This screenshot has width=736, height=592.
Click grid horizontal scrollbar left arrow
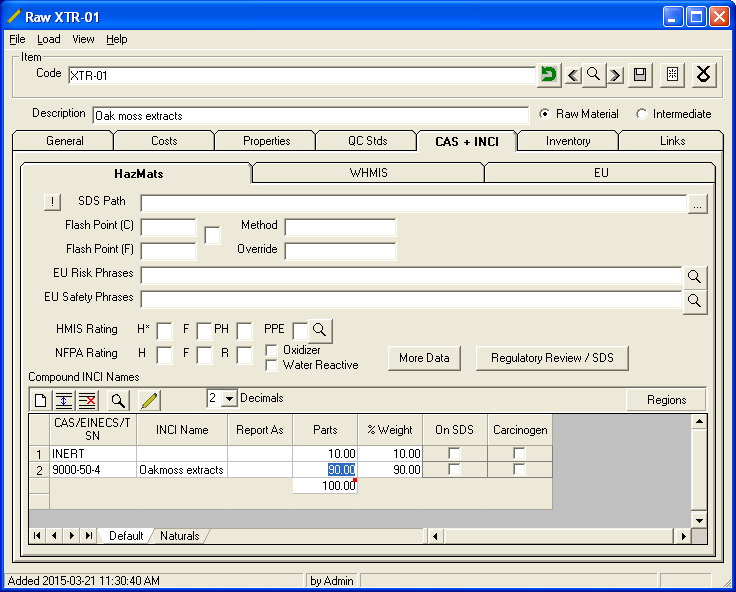tap(435, 536)
